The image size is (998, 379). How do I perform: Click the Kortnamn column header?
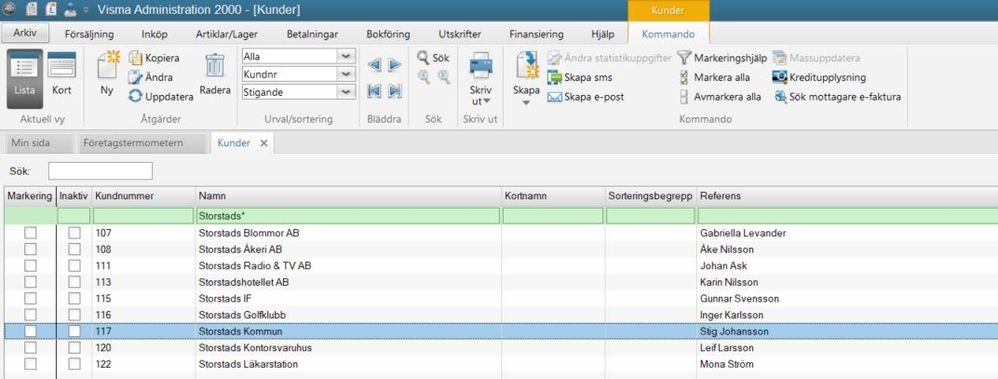pos(552,196)
